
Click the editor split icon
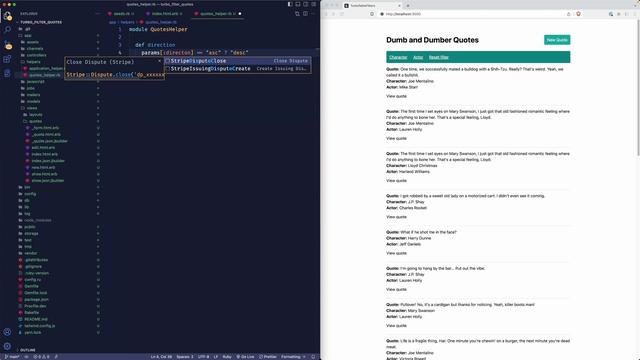click(x=305, y=13)
